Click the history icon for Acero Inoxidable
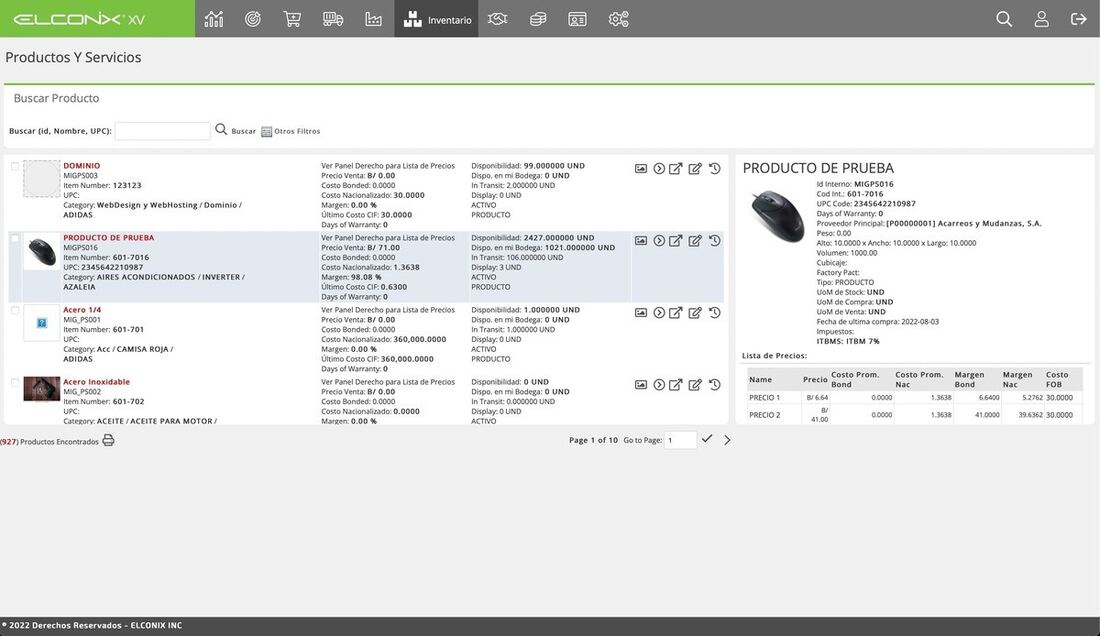1100x636 pixels. (714, 384)
